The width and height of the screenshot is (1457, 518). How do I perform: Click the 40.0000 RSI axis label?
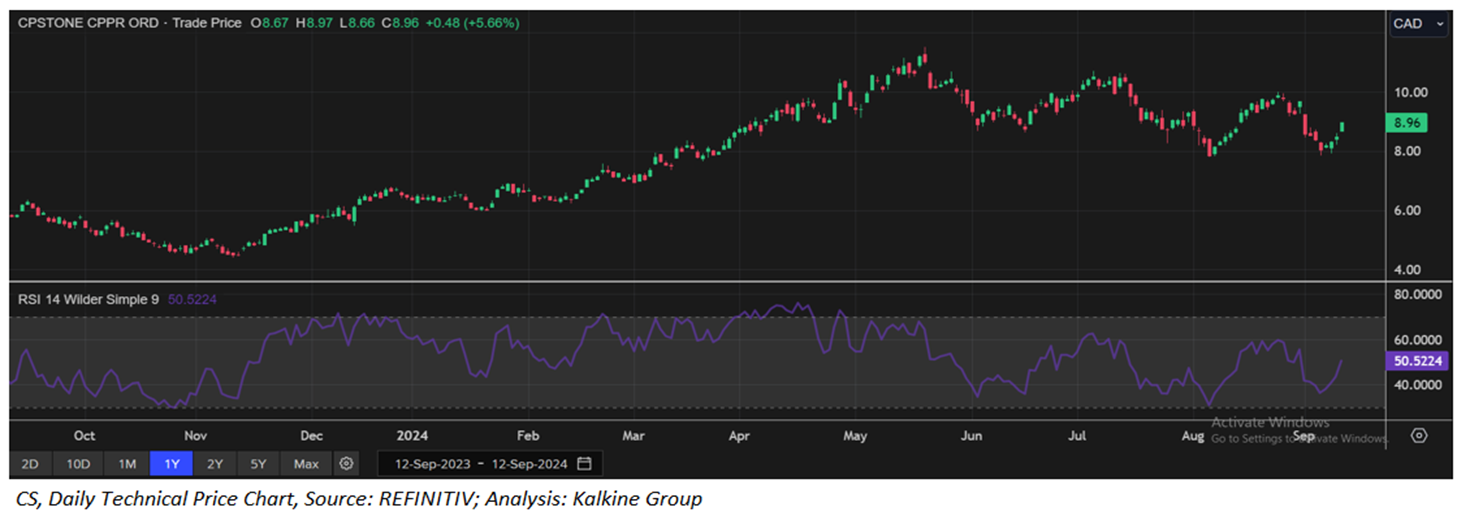tap(1418, 385)
